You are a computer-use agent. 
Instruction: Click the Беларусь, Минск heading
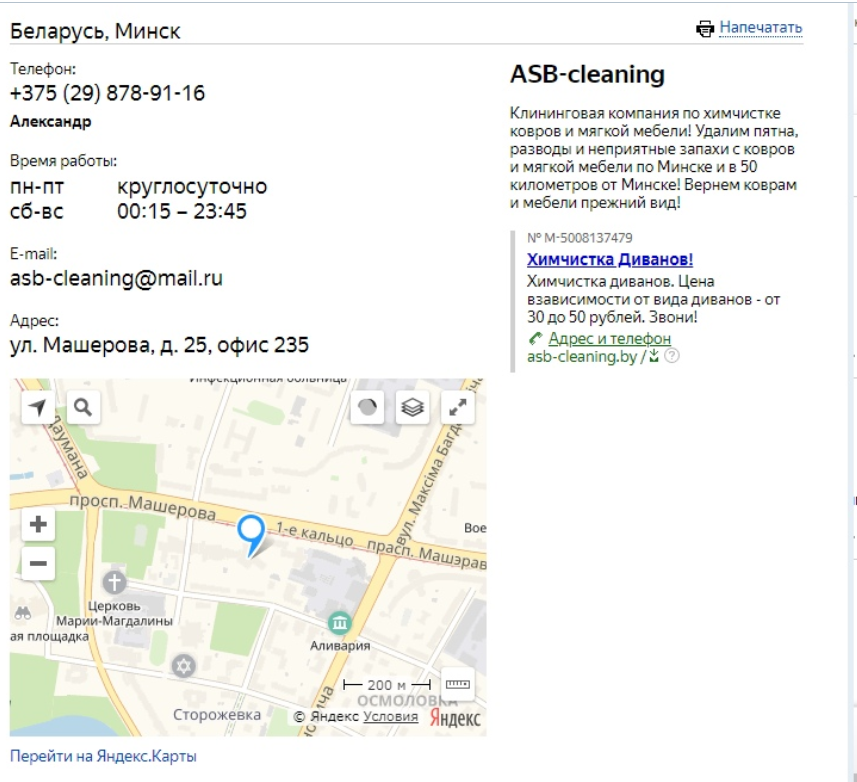click(x=95, y=31)
